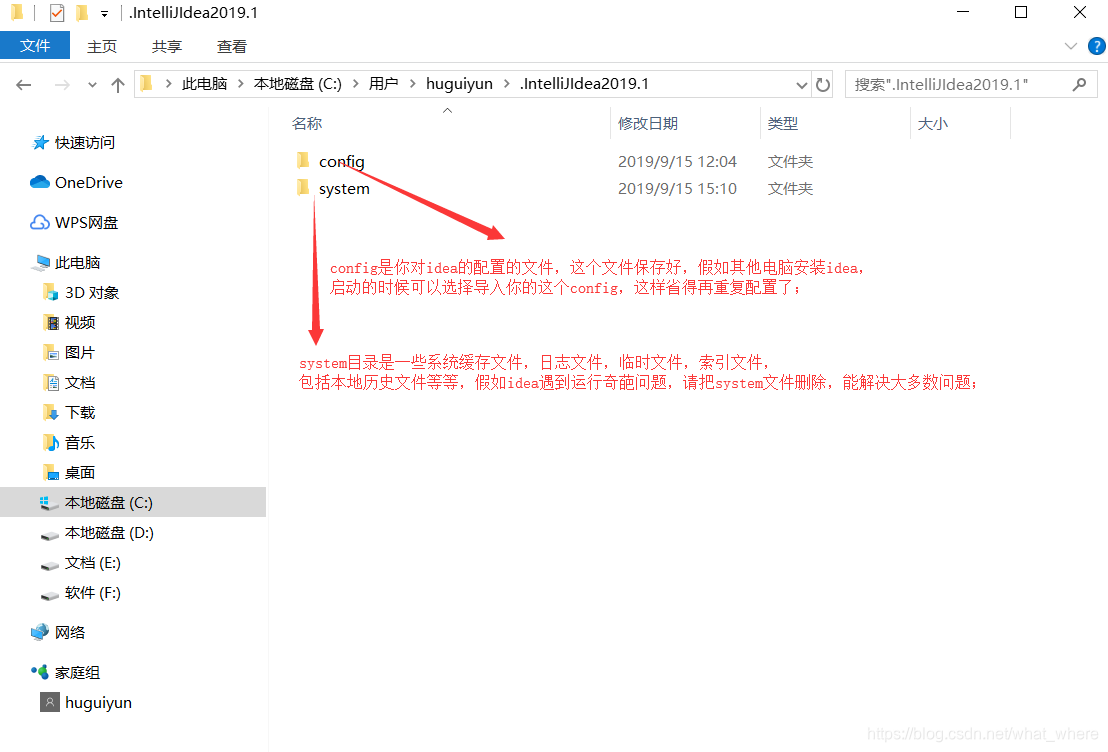
Task: Sort by 大小 column header
Action: coord(933,124)
